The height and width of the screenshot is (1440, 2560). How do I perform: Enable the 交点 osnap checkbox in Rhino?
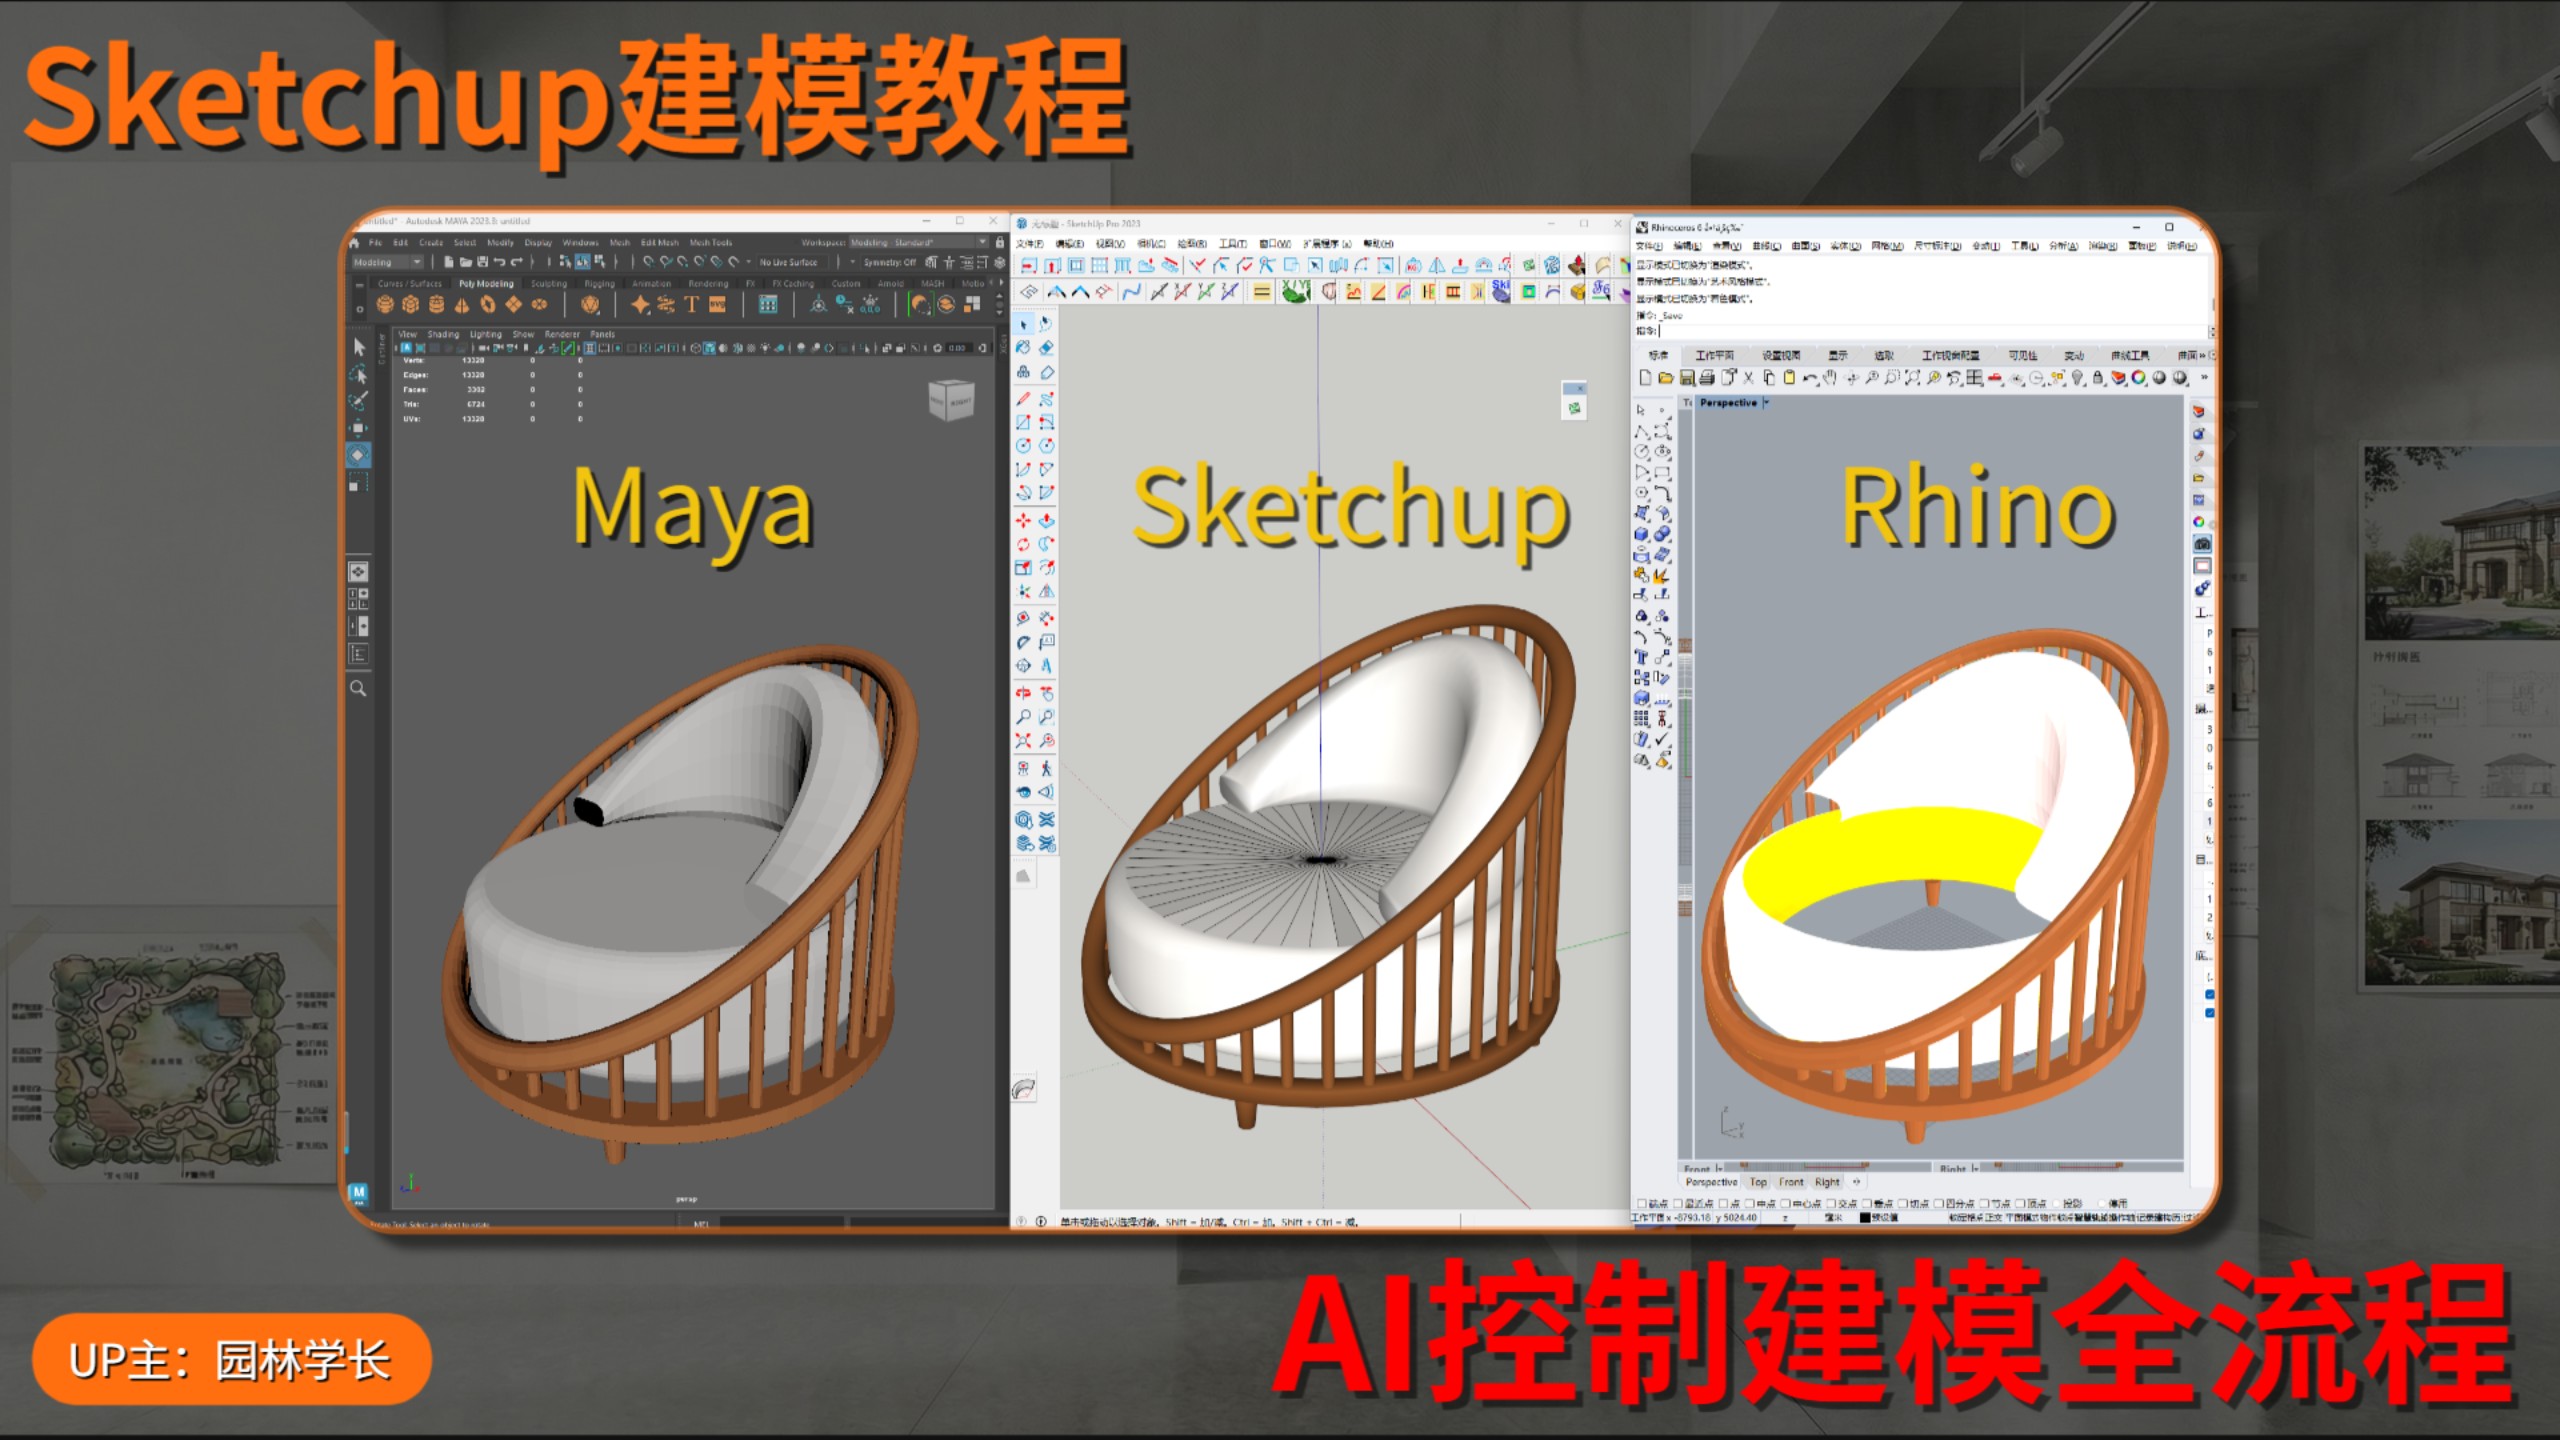[x=1832, y=1203]
